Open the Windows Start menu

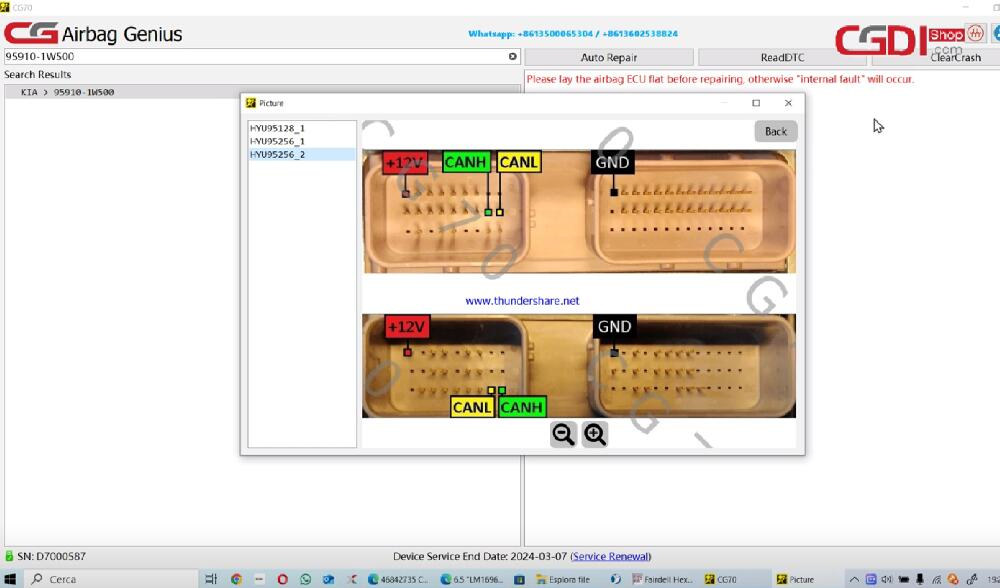point(10,579)
